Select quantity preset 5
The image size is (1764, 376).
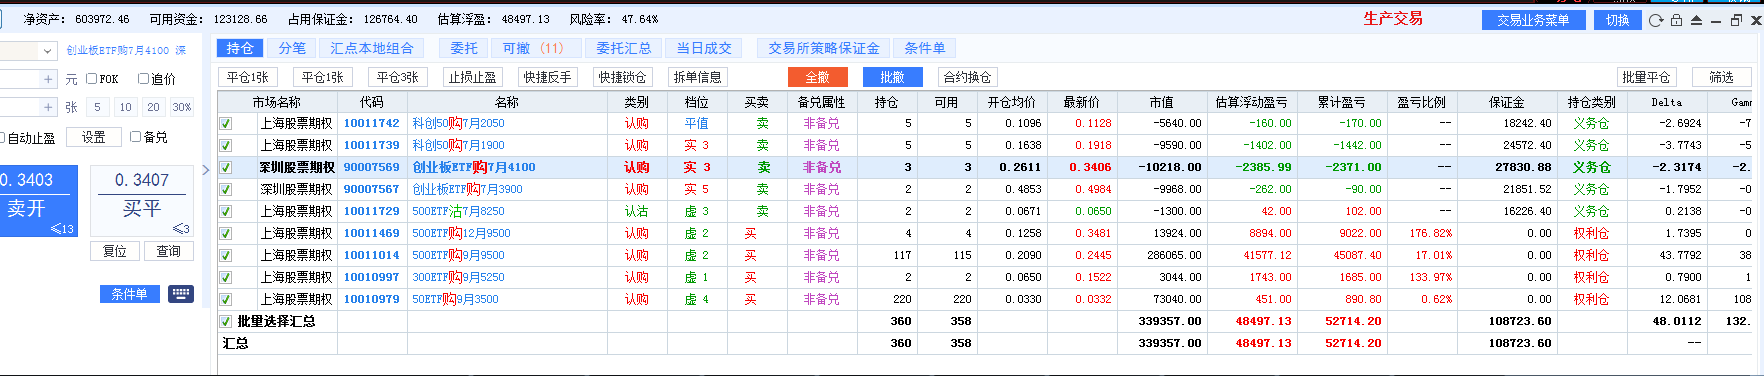pos(97,107)
